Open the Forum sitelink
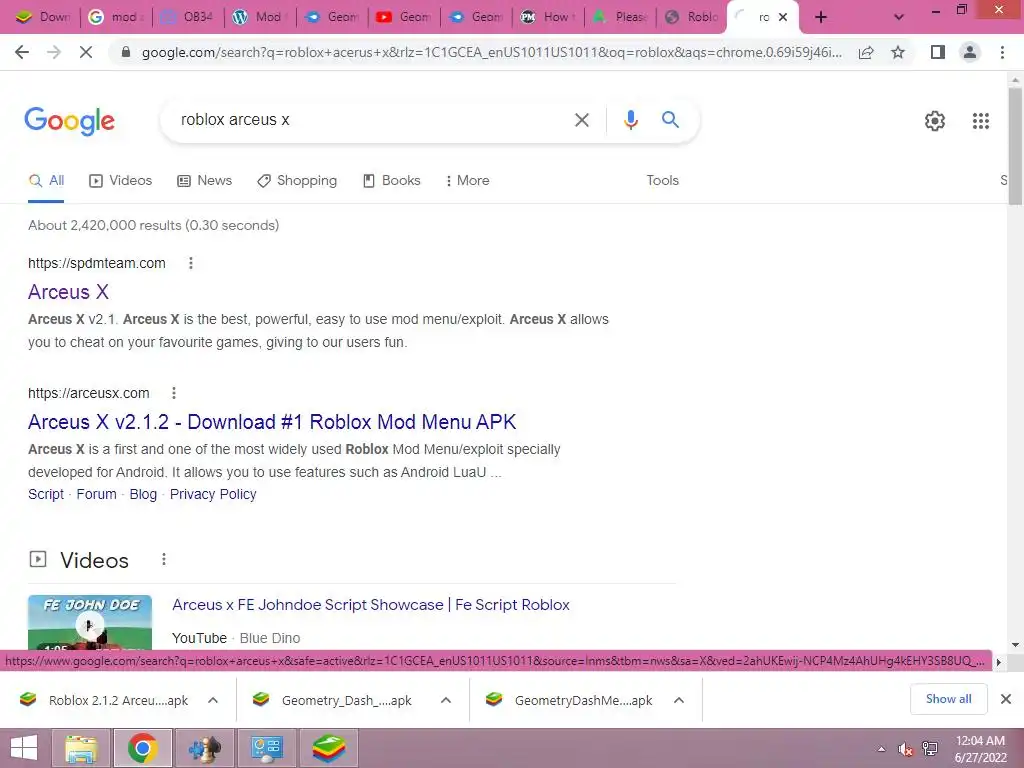Screen dimensions: 1024x768 pos(97,494)
